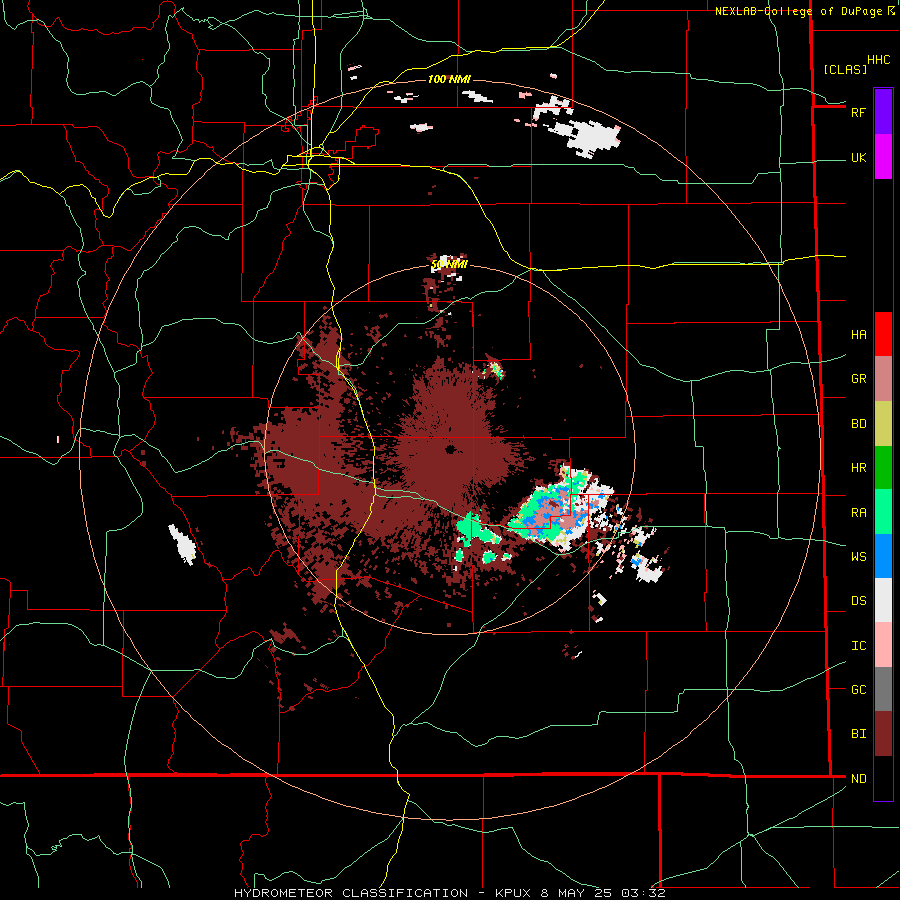Select the GR legend label
The height and width of the screenshot is (900, 900).
click(858, 379)
